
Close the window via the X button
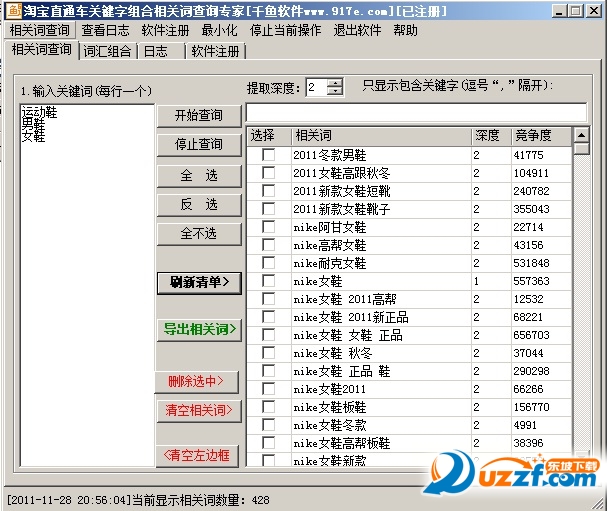pos(593,10)
